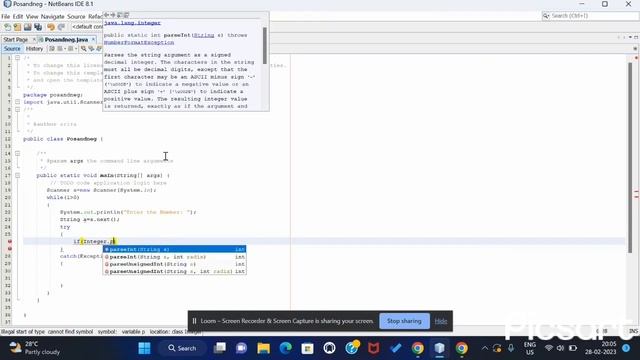Switch to History view
The height and width of the screenshot is (360, 640).
[34, 49]
